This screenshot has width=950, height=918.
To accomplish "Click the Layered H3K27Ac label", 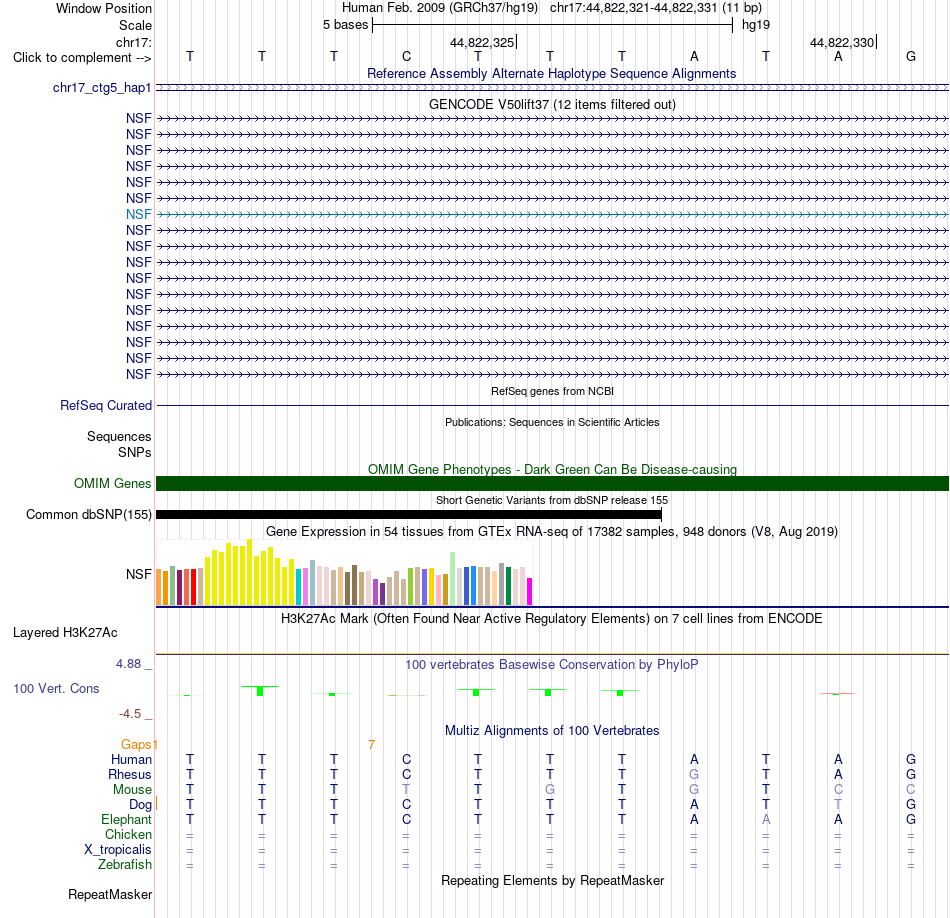I will [65, 633].
